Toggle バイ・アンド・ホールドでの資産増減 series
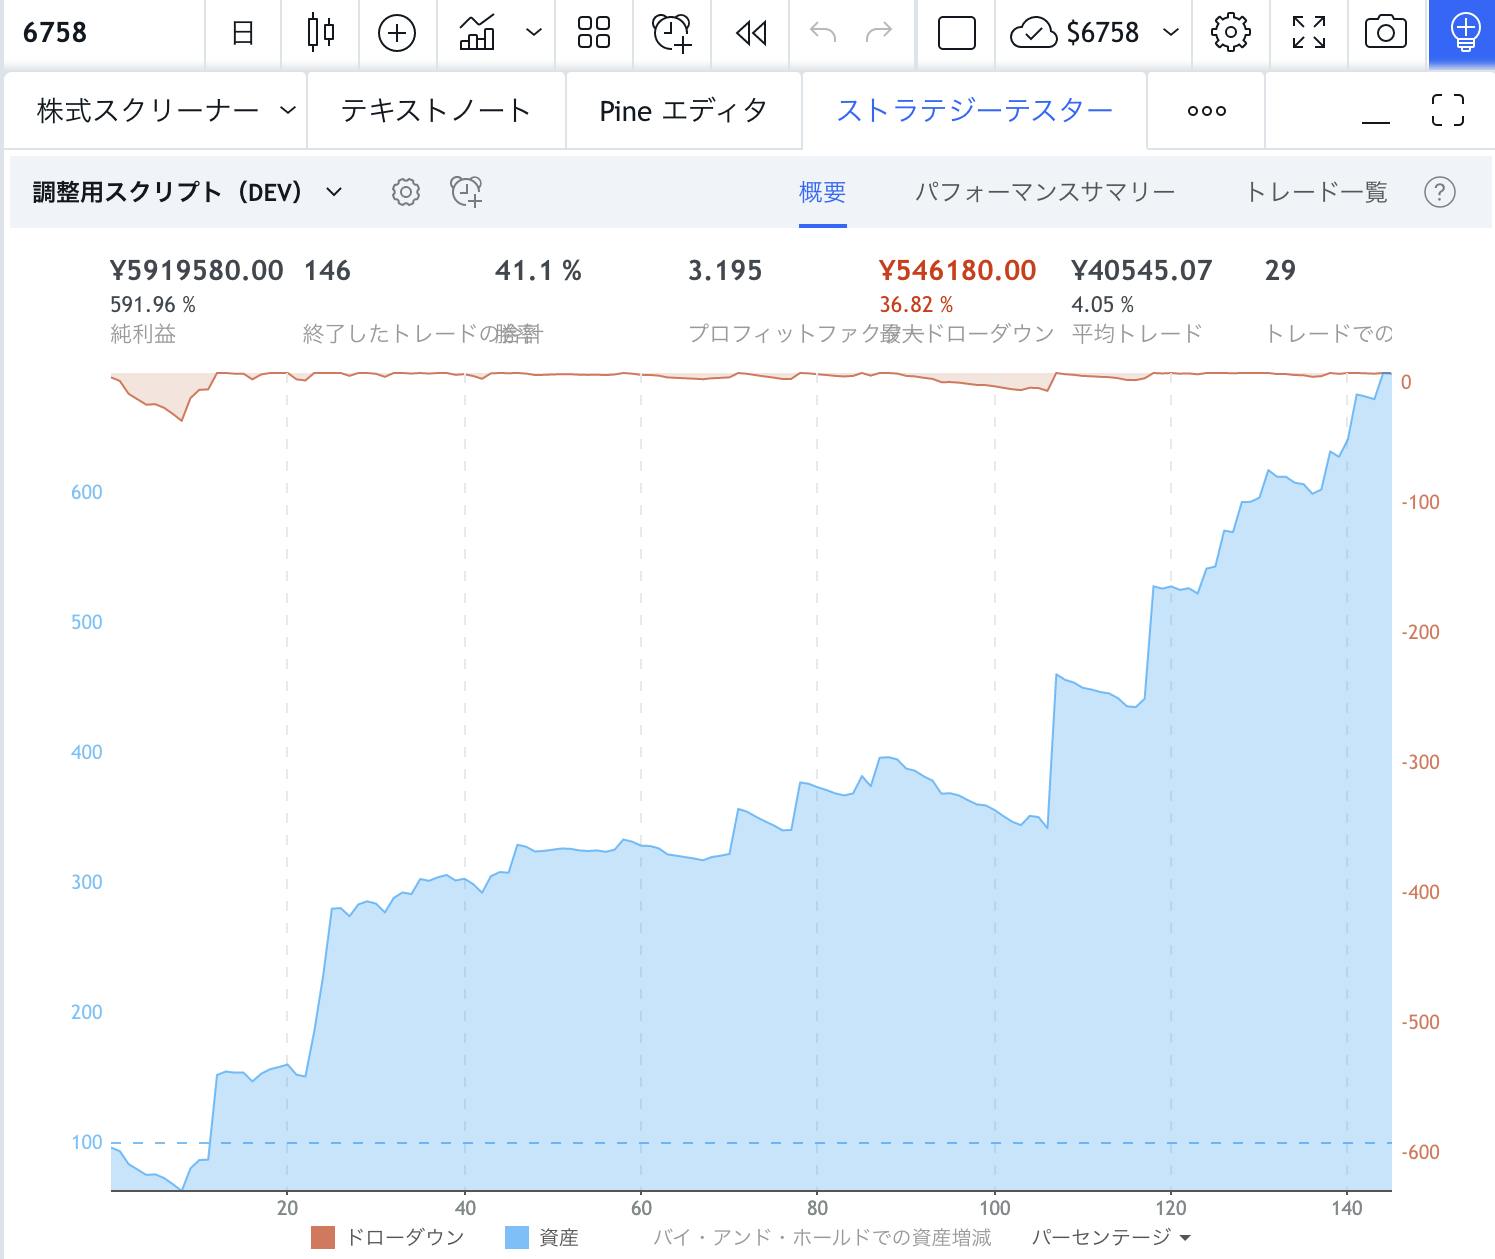The height and width of the screenshot is (1259, 1495). (x=822, y=1238)
